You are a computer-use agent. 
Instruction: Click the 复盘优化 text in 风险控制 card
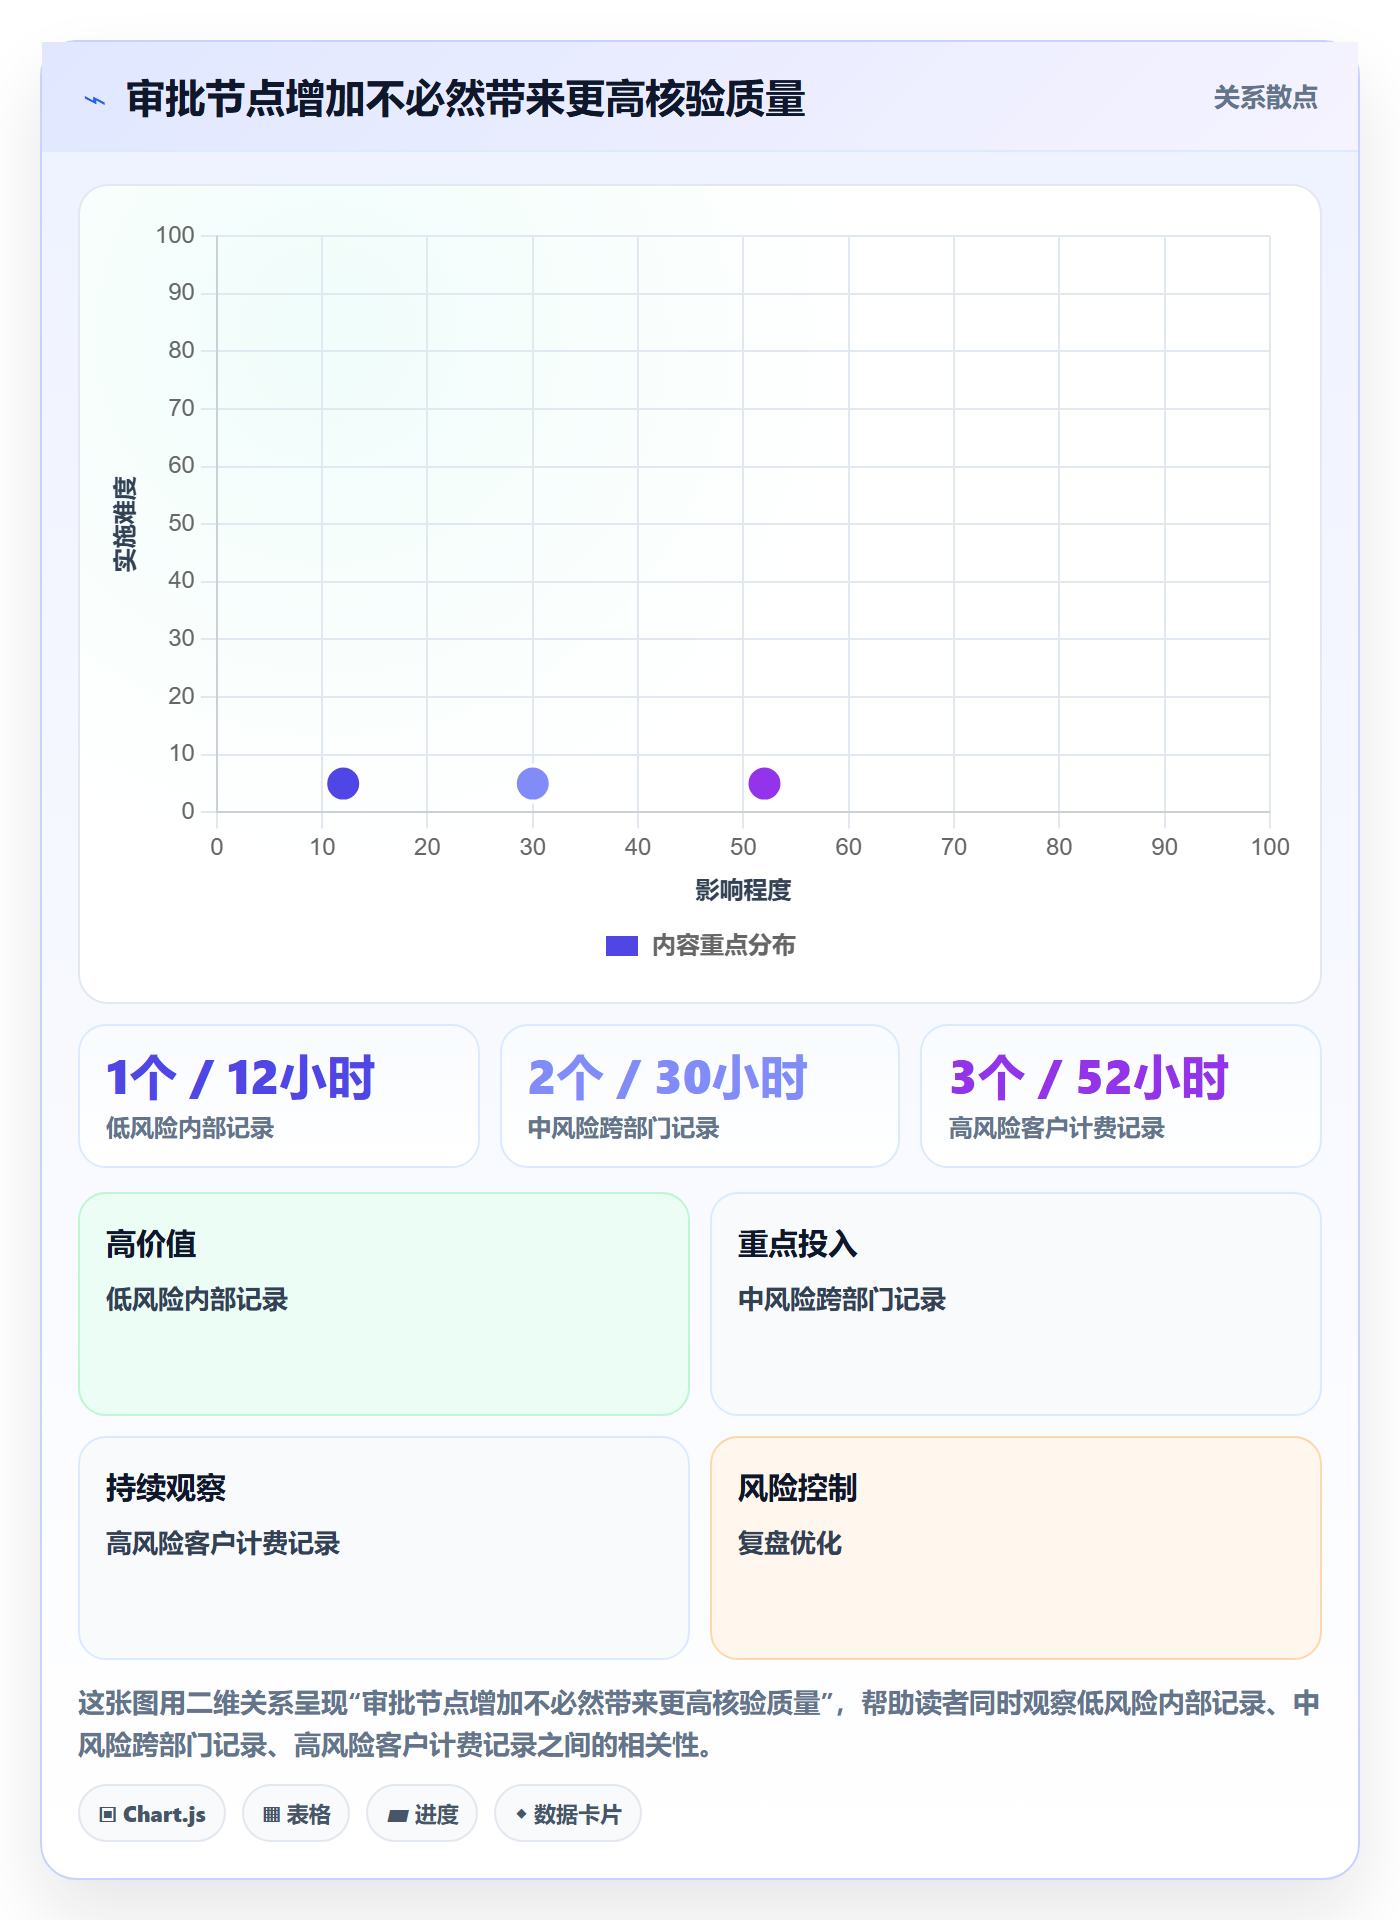790,1543
